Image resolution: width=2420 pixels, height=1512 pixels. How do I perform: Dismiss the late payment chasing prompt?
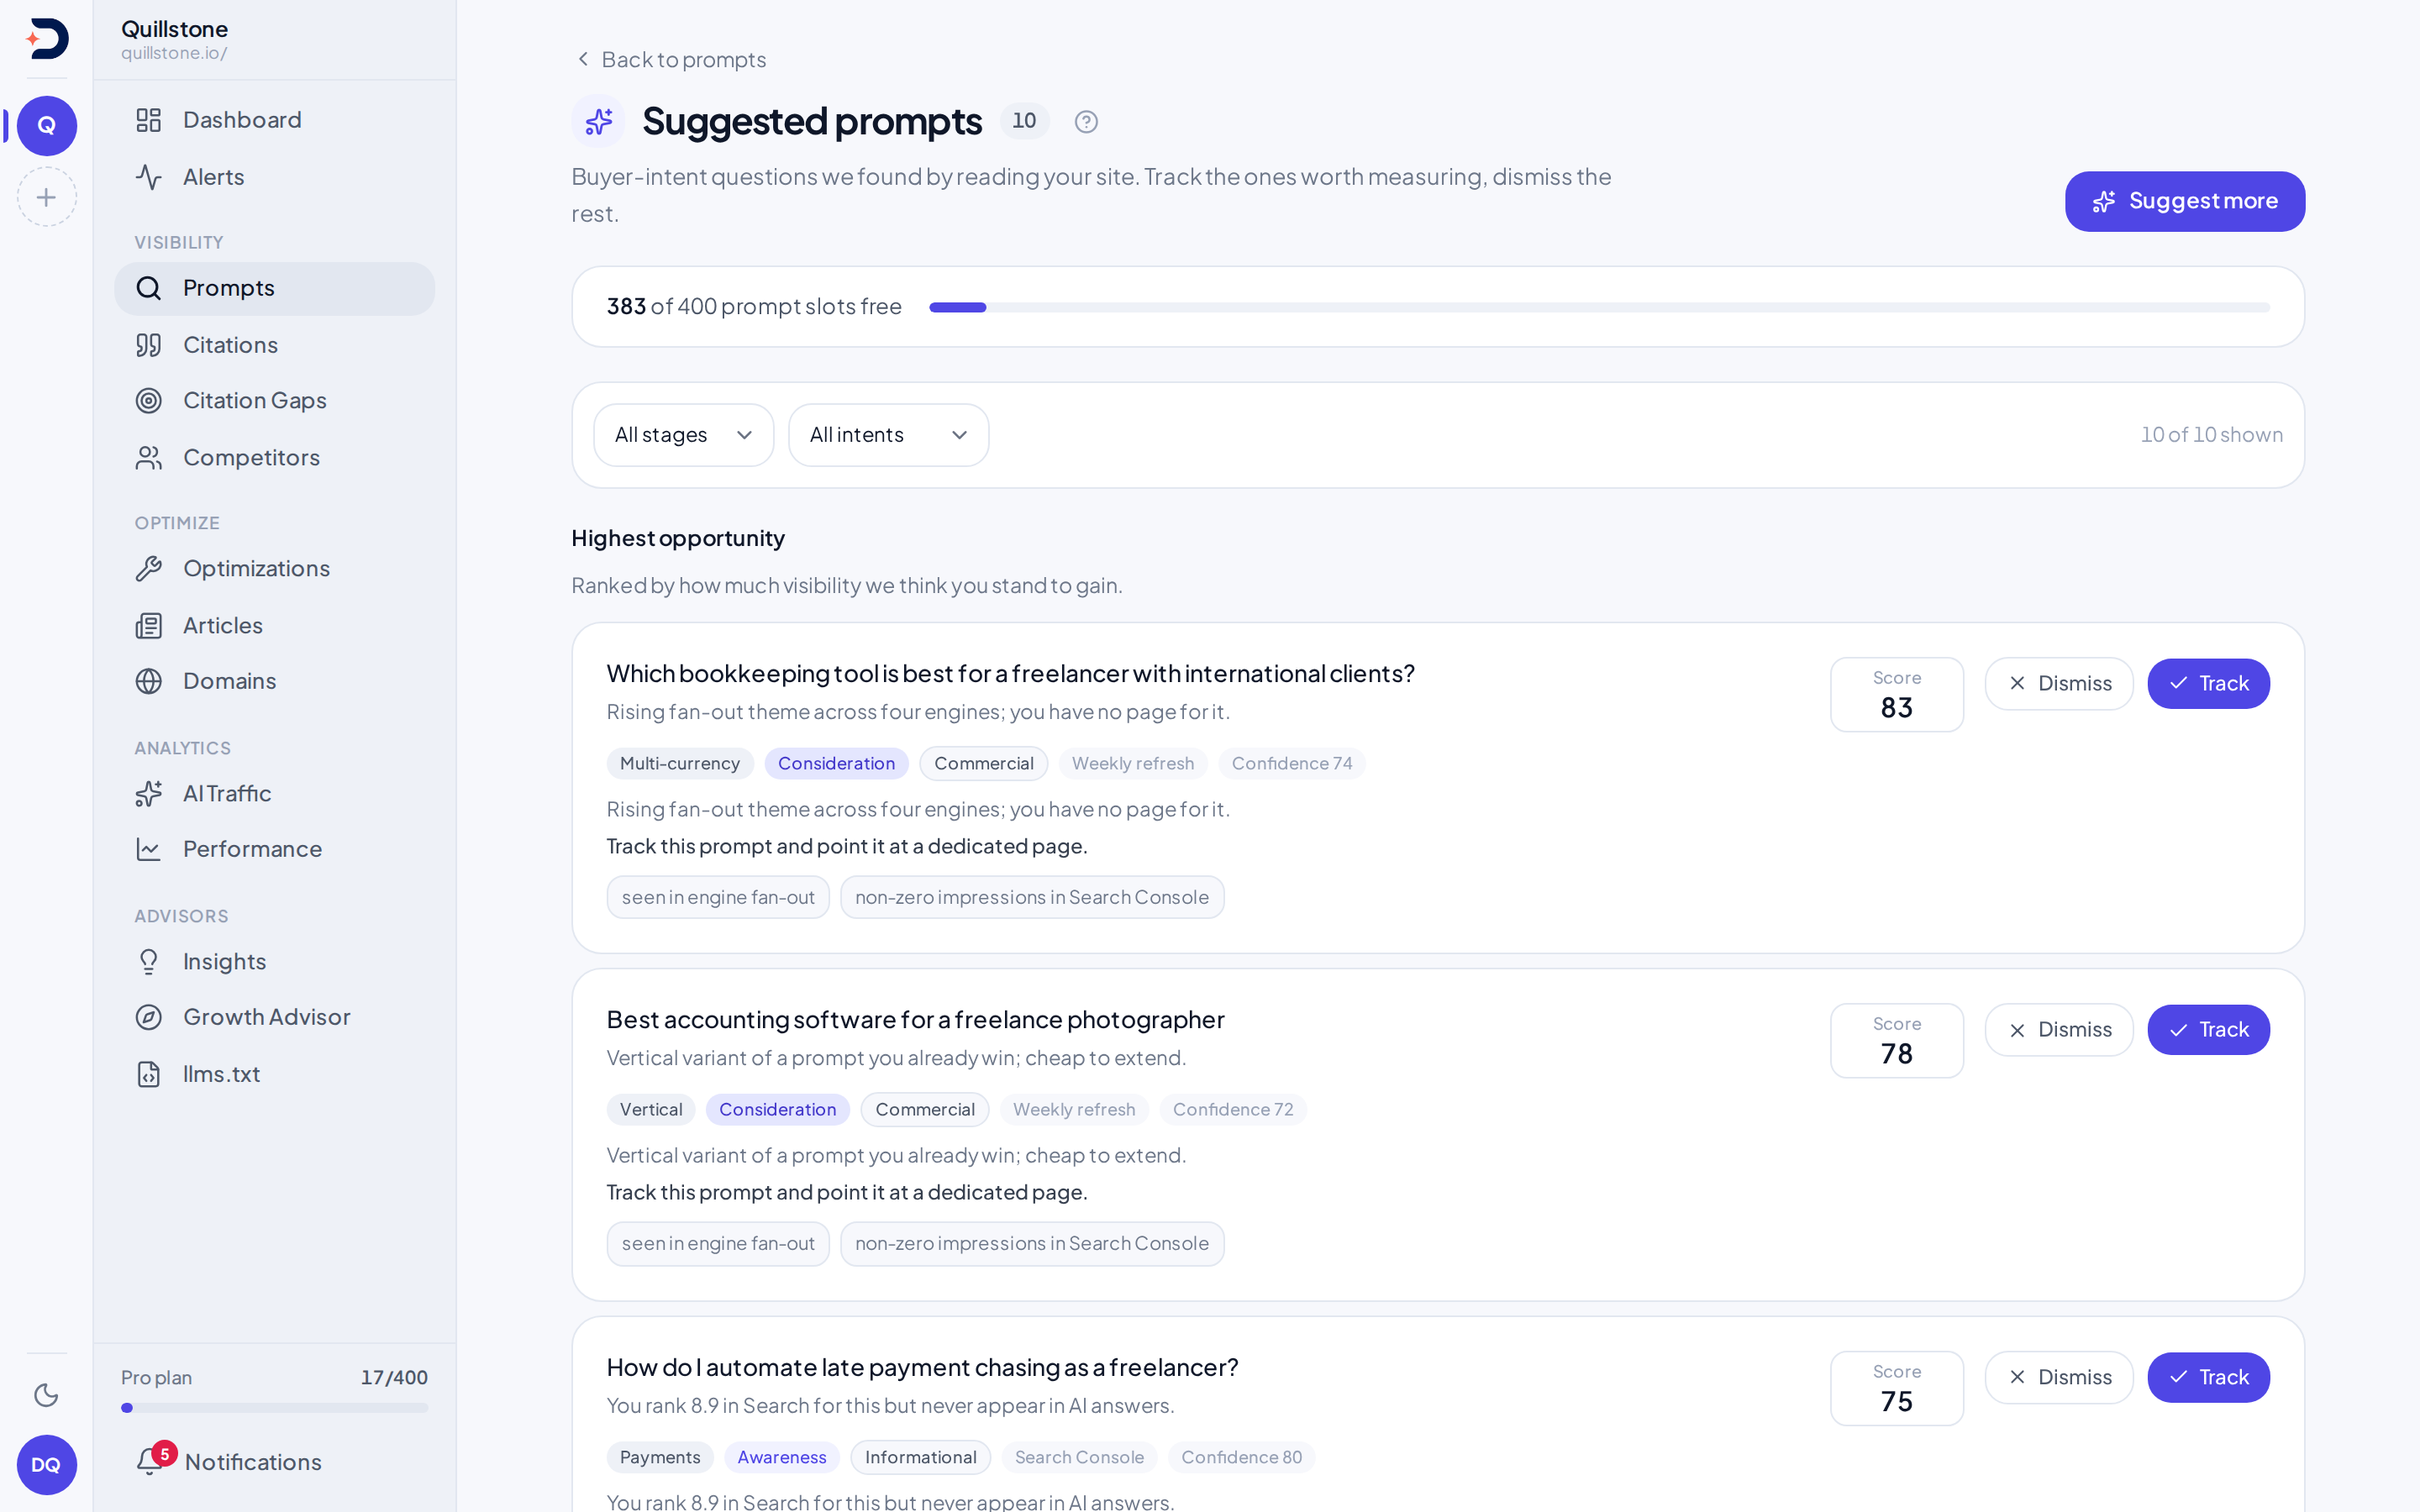(x=2059, y=1378)
